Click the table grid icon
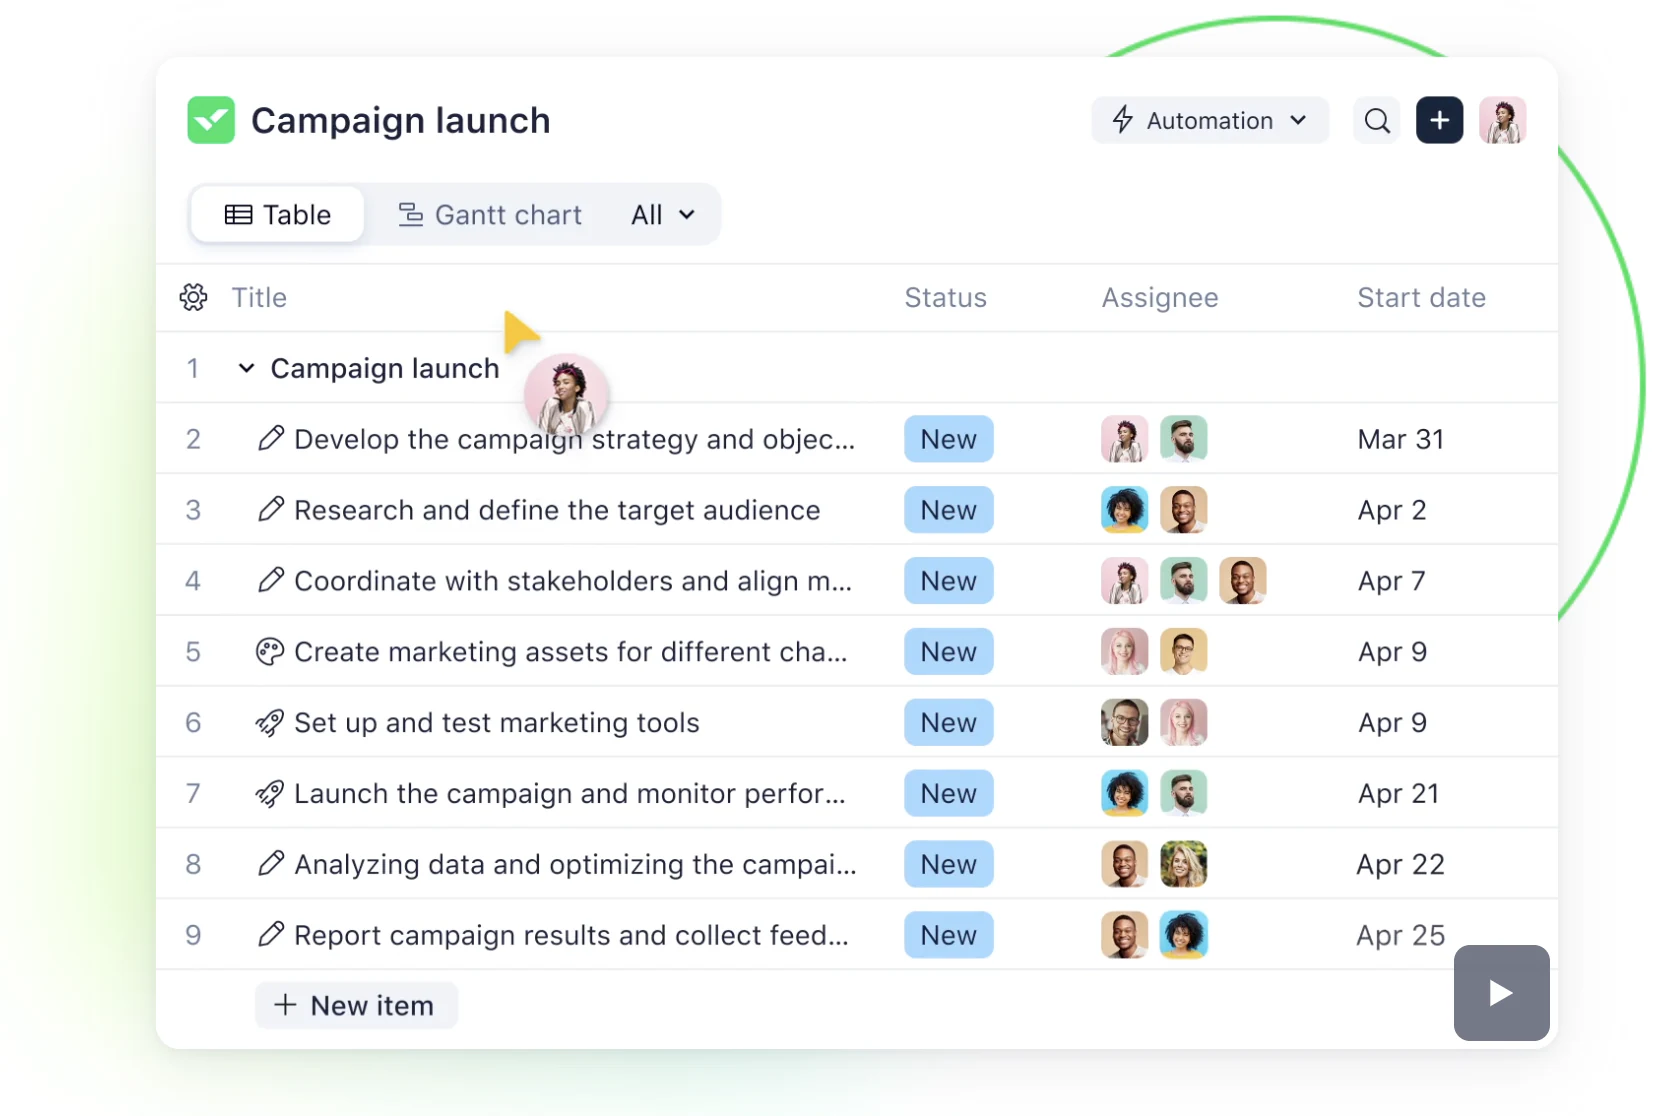 pyautogui.click(x=238, y=214)
